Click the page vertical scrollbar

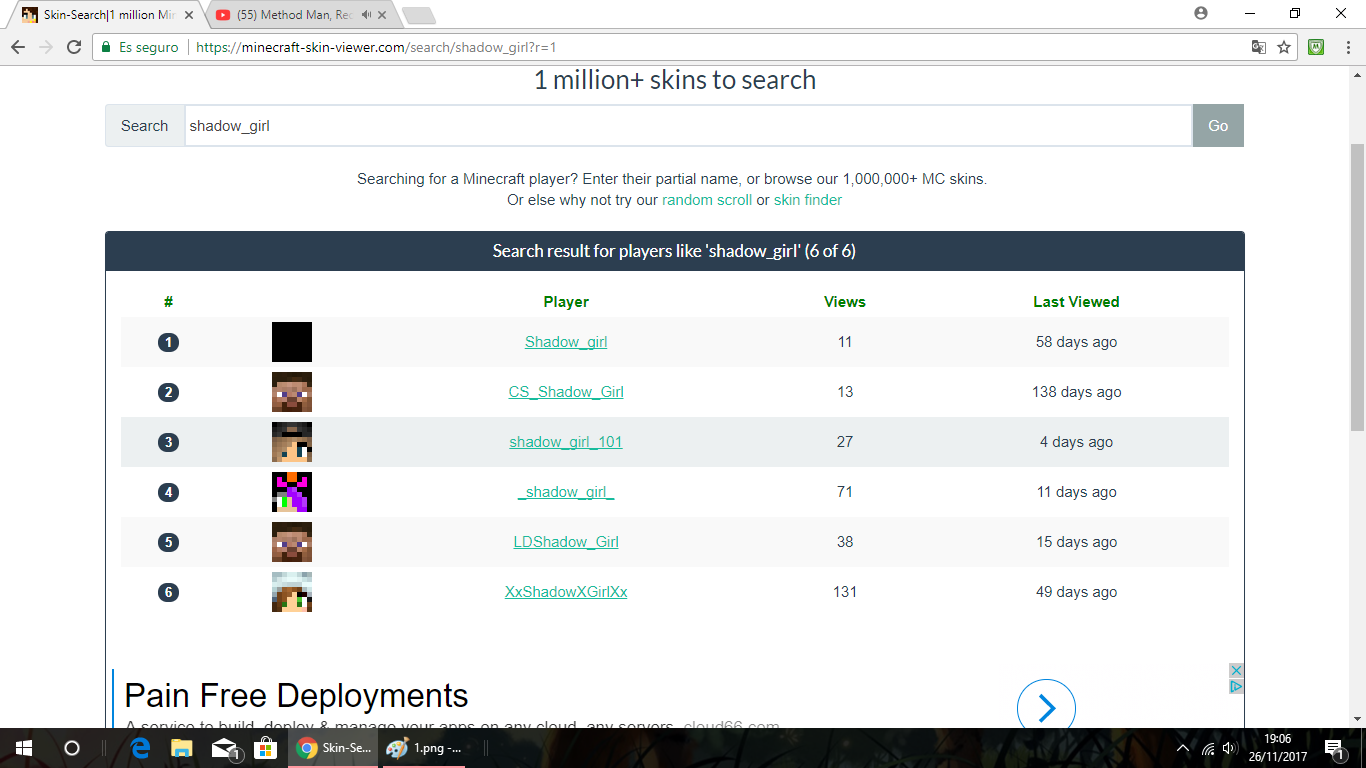1357,290
